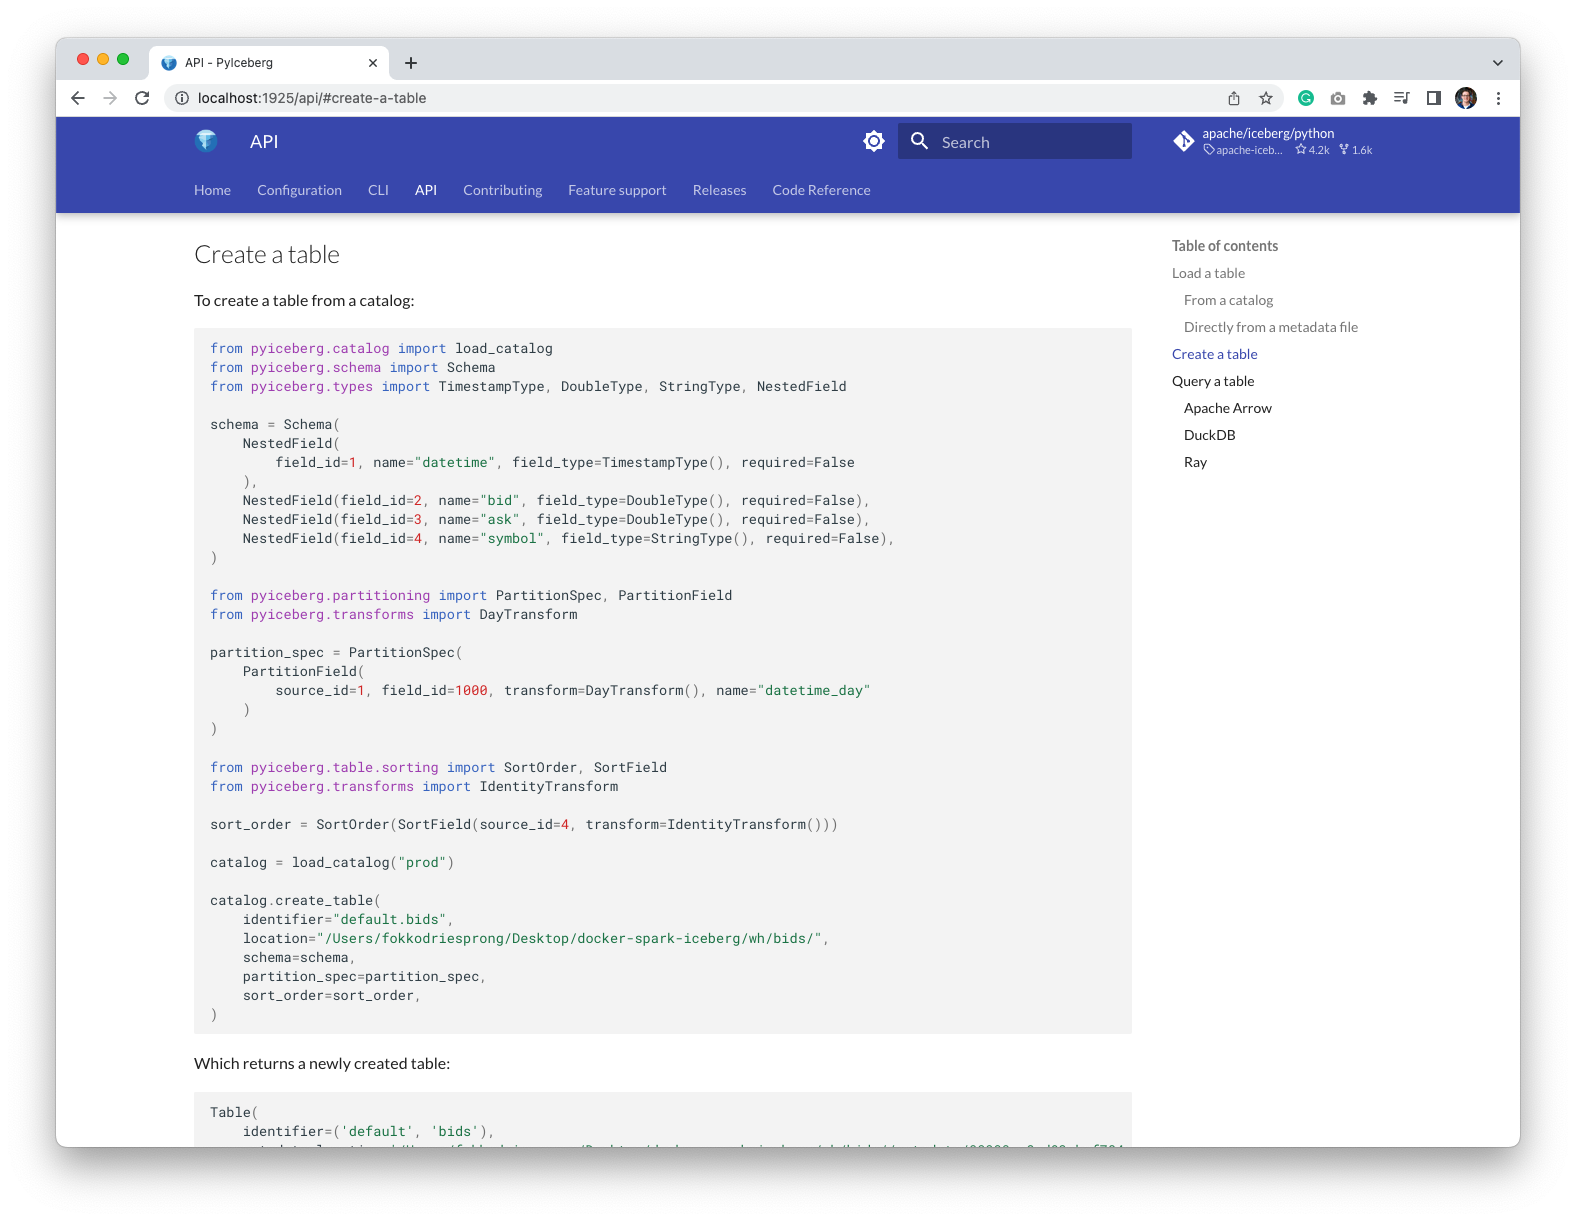This screenshot has width=1576, height=1221.
Task: Open the extensions puzzle icon
Action: (x=1370, y=98)
